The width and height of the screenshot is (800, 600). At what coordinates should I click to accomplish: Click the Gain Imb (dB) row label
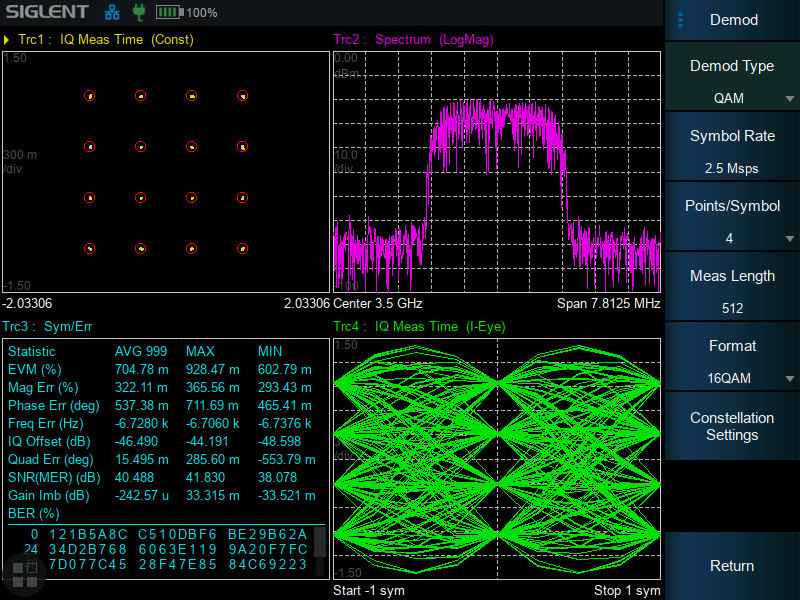click(x=48, y=495)
